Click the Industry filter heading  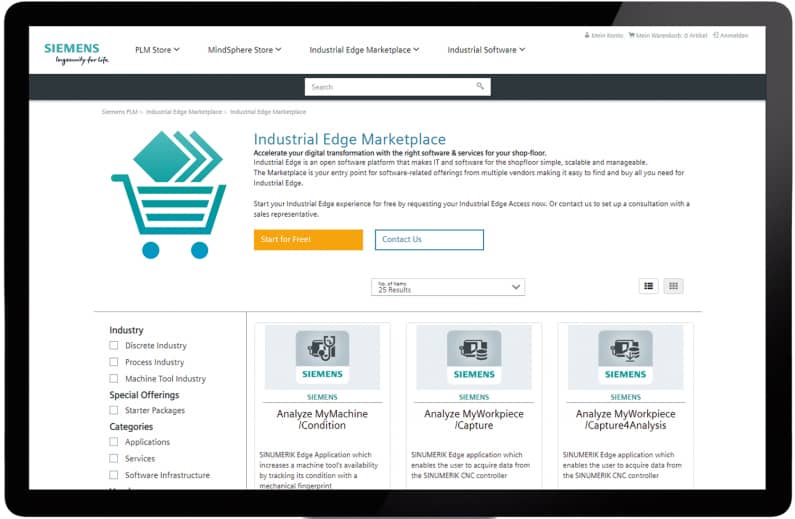tap(126, 330)
